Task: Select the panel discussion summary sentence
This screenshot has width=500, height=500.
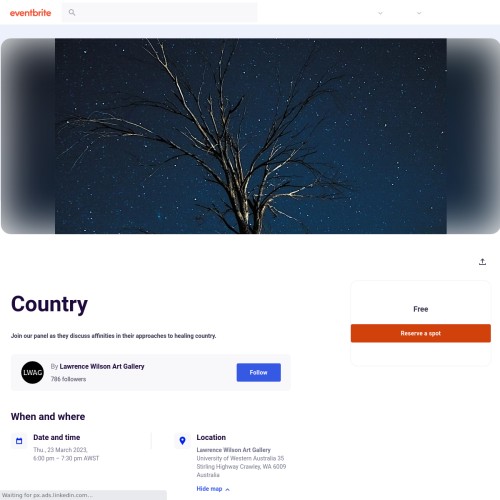Action: click(x=113, y=336)
